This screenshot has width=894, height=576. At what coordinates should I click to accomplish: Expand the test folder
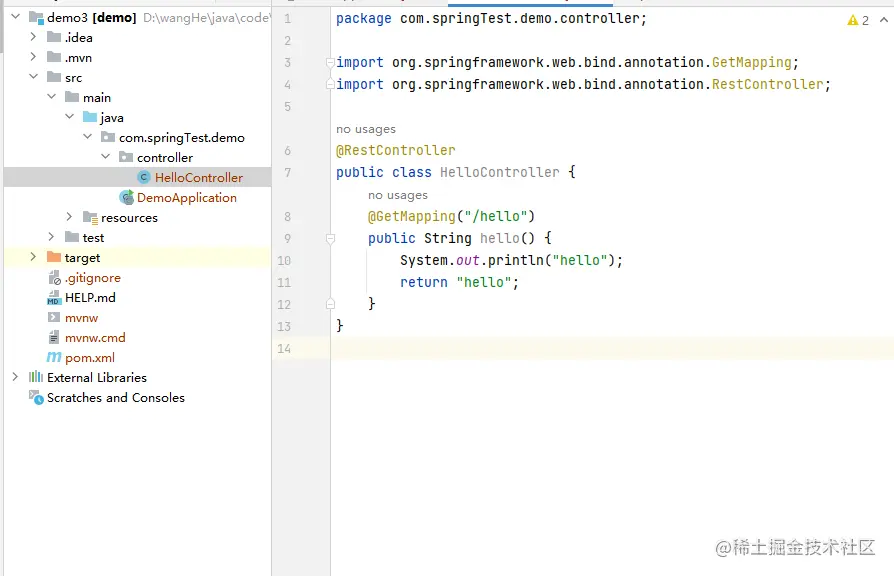[x=51, y=237]
